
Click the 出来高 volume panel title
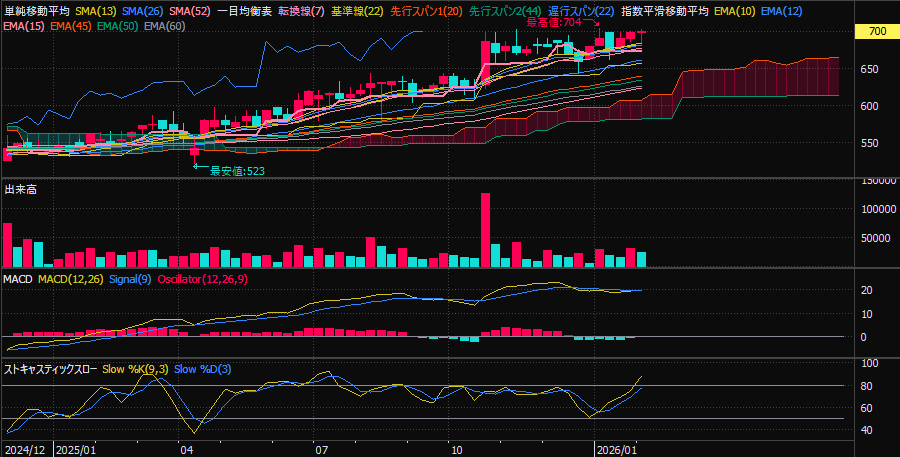(x=21, y=189)
